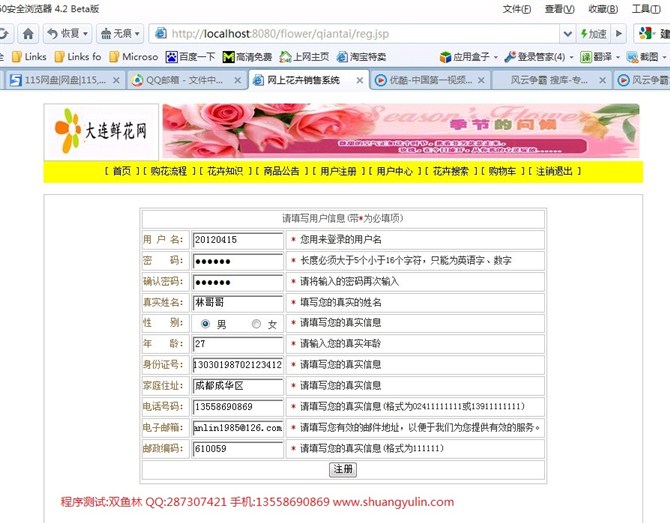
Task: Open 购物车 nav link
Action: (x=502, y=171)
